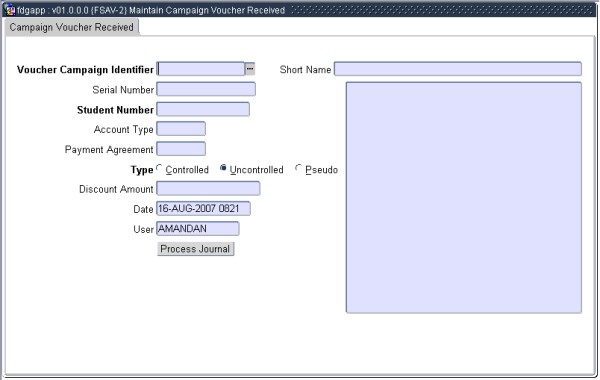Click the Type label next to radio options
The width and height of the screenshot is (600, 380).
pyautogui.click(x=142, y=170)
